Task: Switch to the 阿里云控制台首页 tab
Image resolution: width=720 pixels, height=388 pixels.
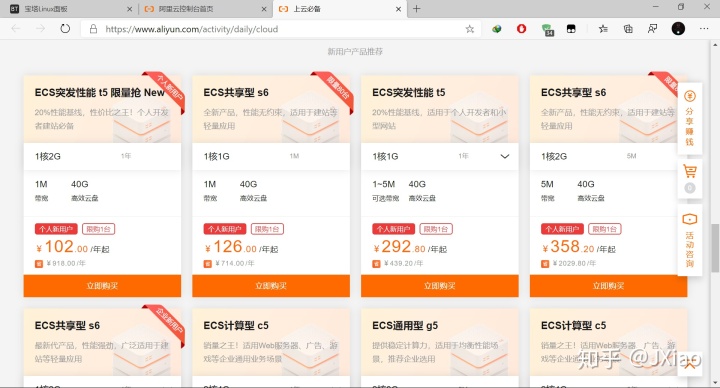Action: coord(205,9)
